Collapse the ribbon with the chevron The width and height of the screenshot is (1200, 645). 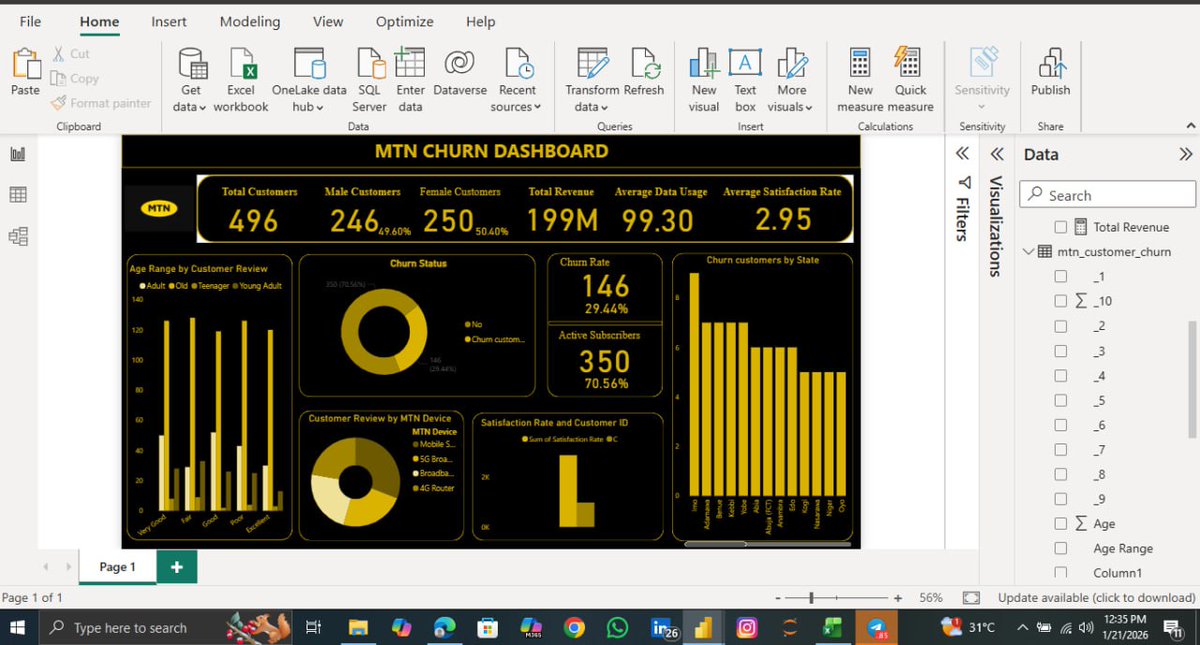click(1189, 126)
